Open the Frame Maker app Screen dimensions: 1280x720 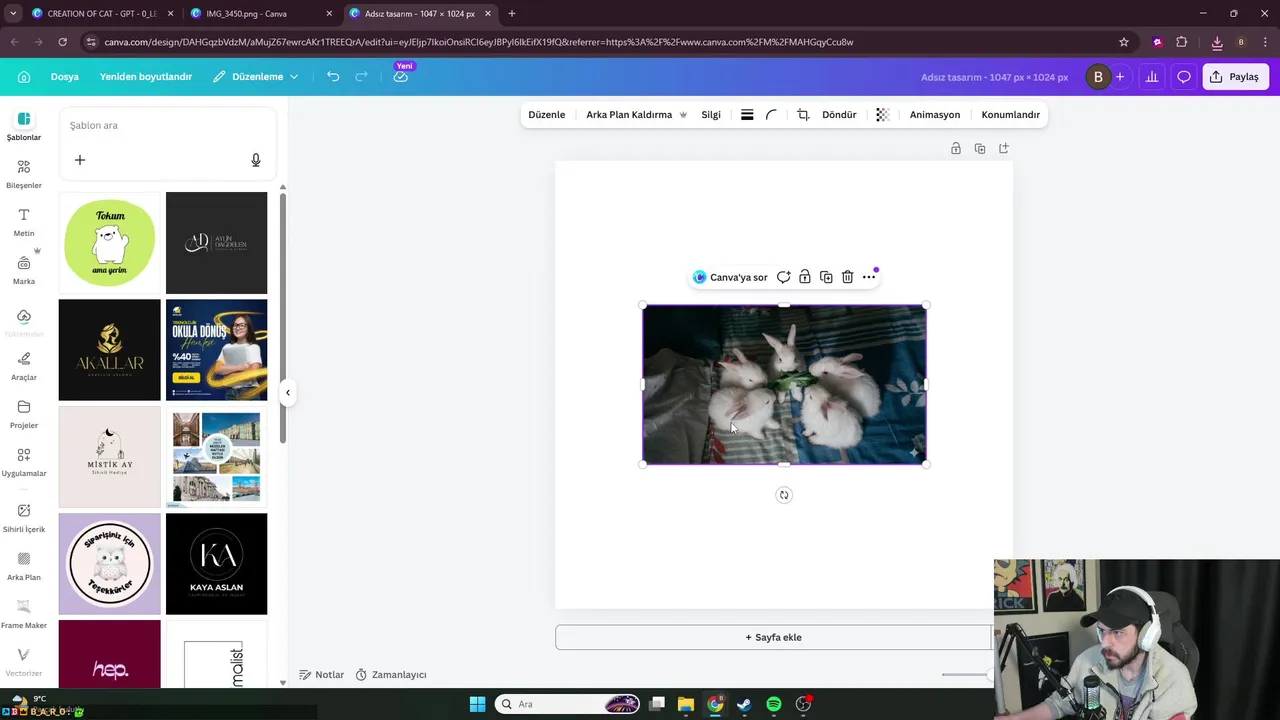24,614
